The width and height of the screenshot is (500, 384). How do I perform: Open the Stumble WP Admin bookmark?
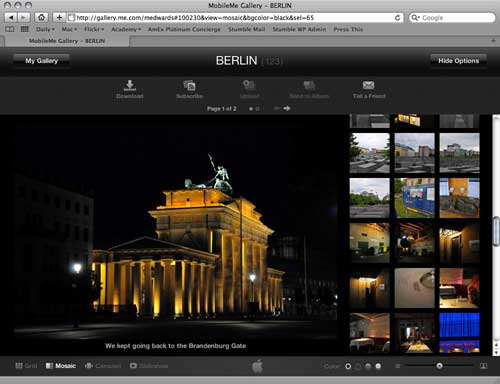pyautogui.click(x=299, y=29)
